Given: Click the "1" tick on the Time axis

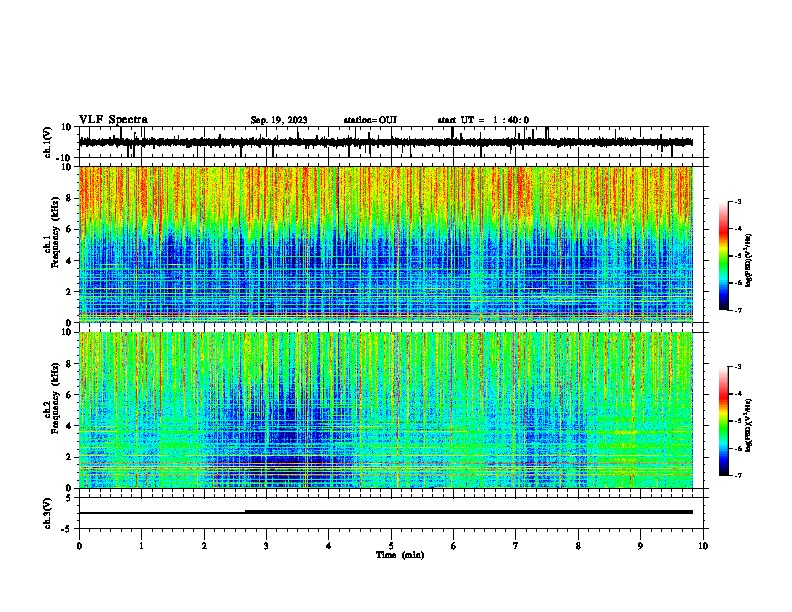Looking at the screenshot, I should (141, 546).
